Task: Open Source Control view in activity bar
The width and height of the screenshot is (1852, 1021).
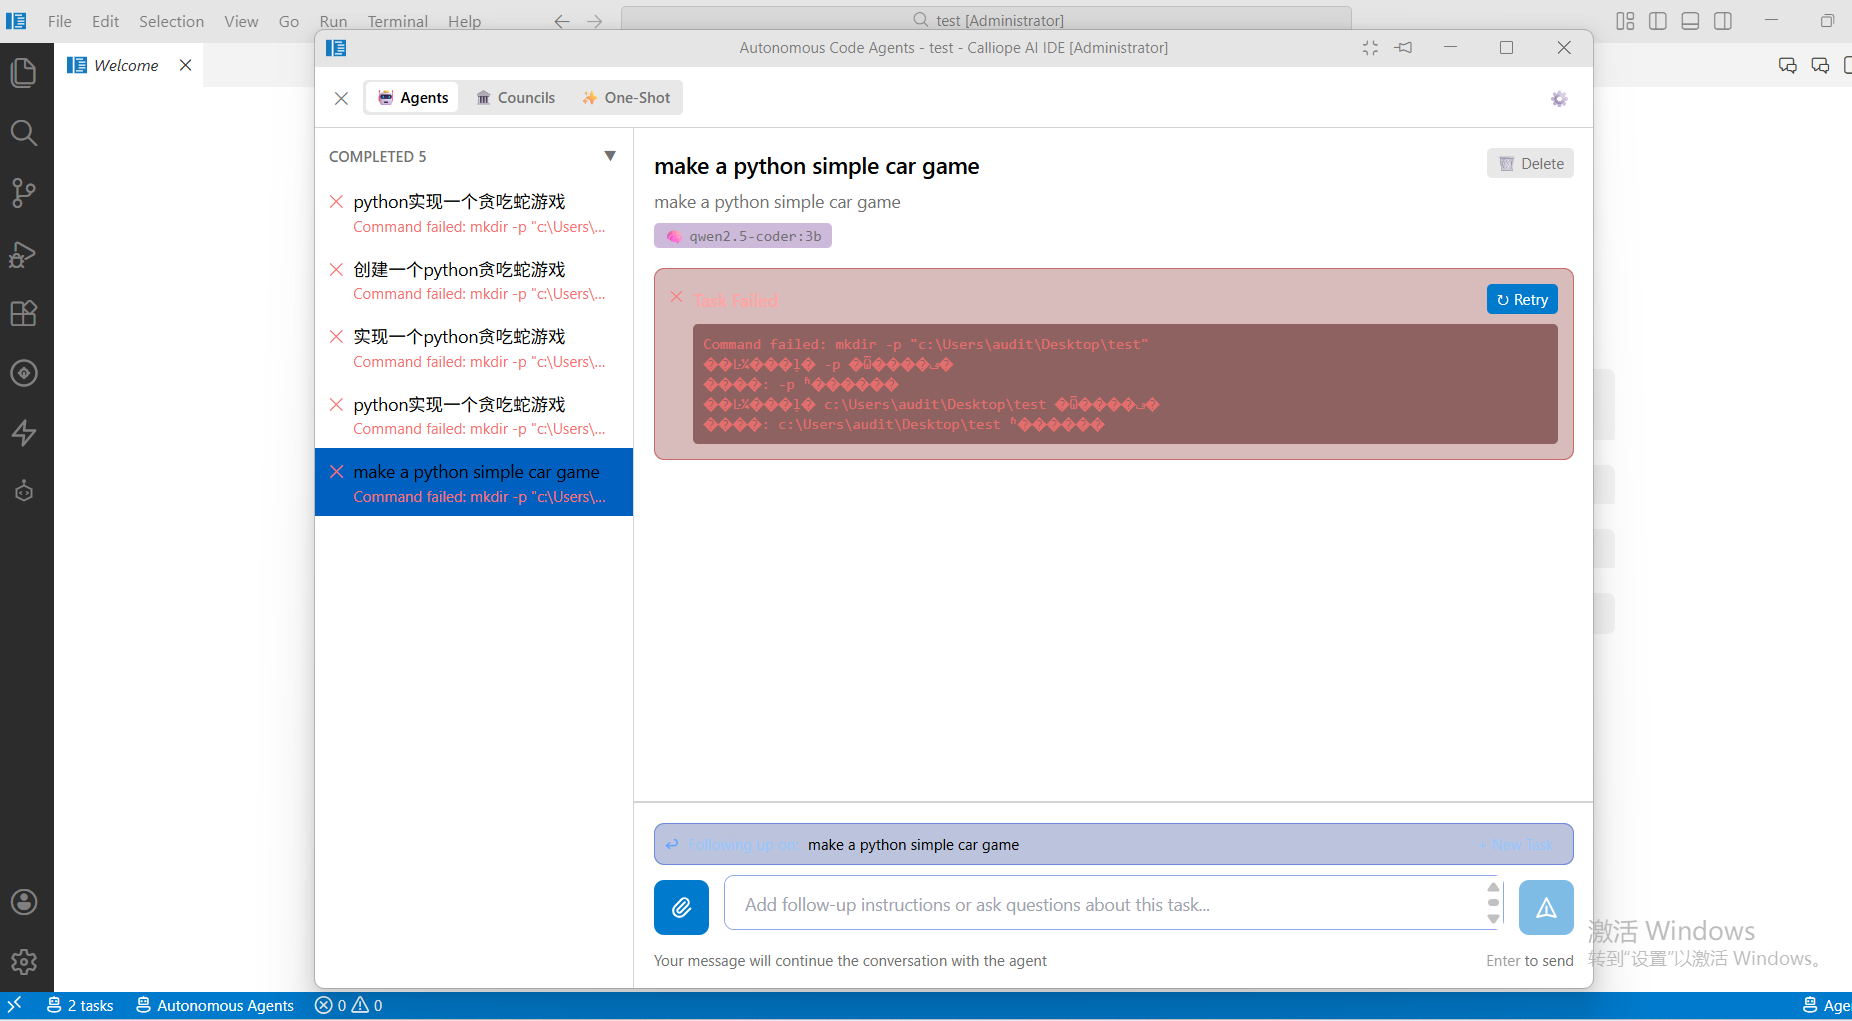Action: 24,192
